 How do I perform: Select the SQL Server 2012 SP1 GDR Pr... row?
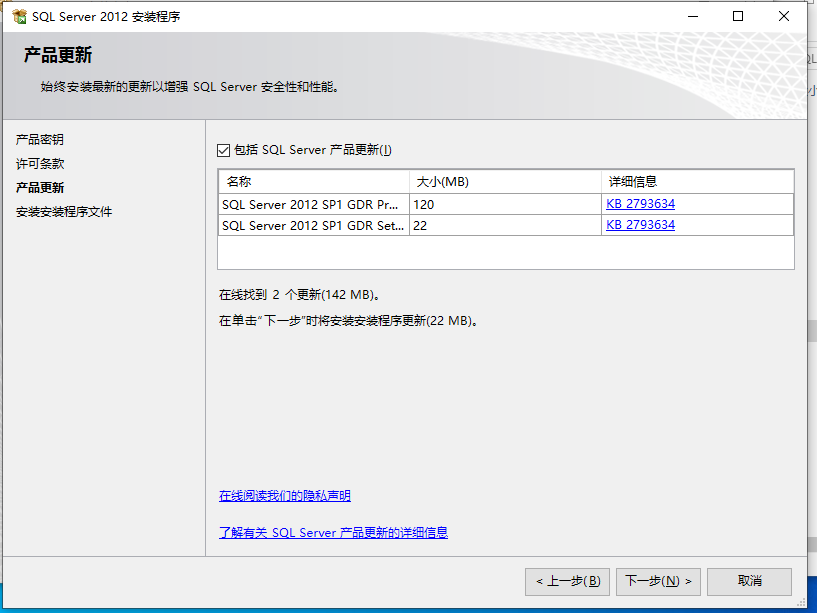pos(505,204)
